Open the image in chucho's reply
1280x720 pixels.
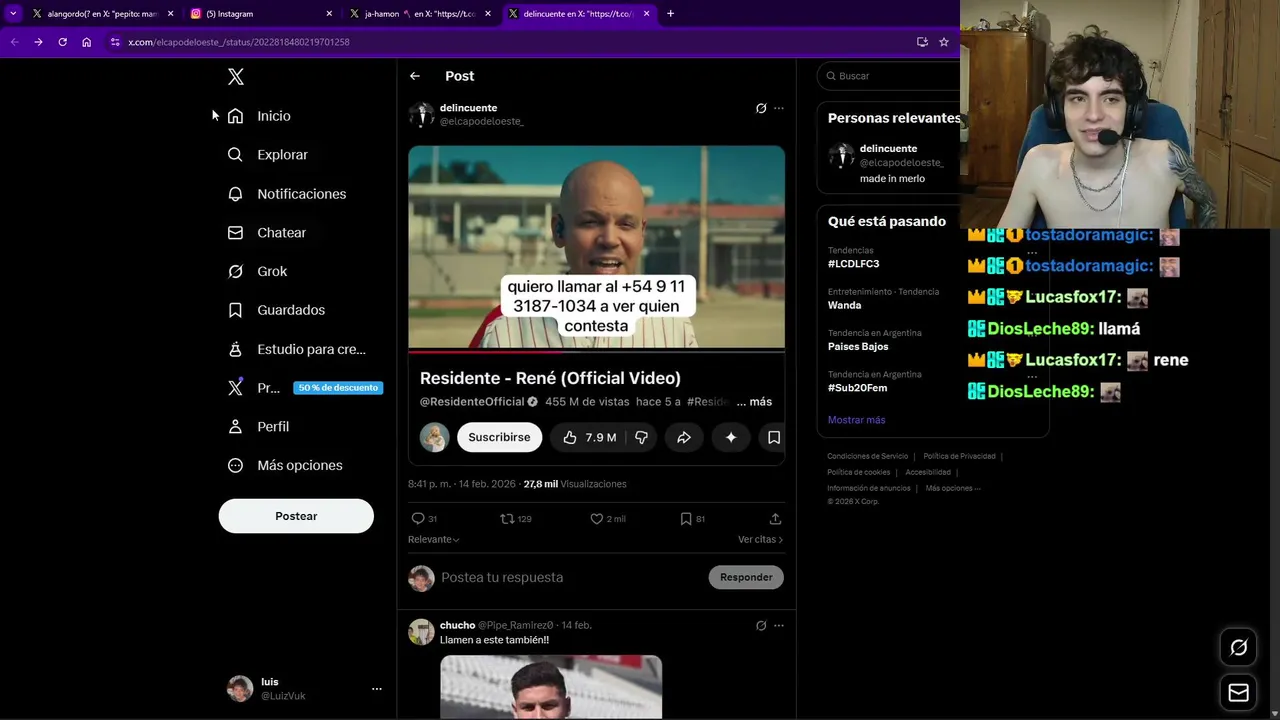(x=551, y=687)
